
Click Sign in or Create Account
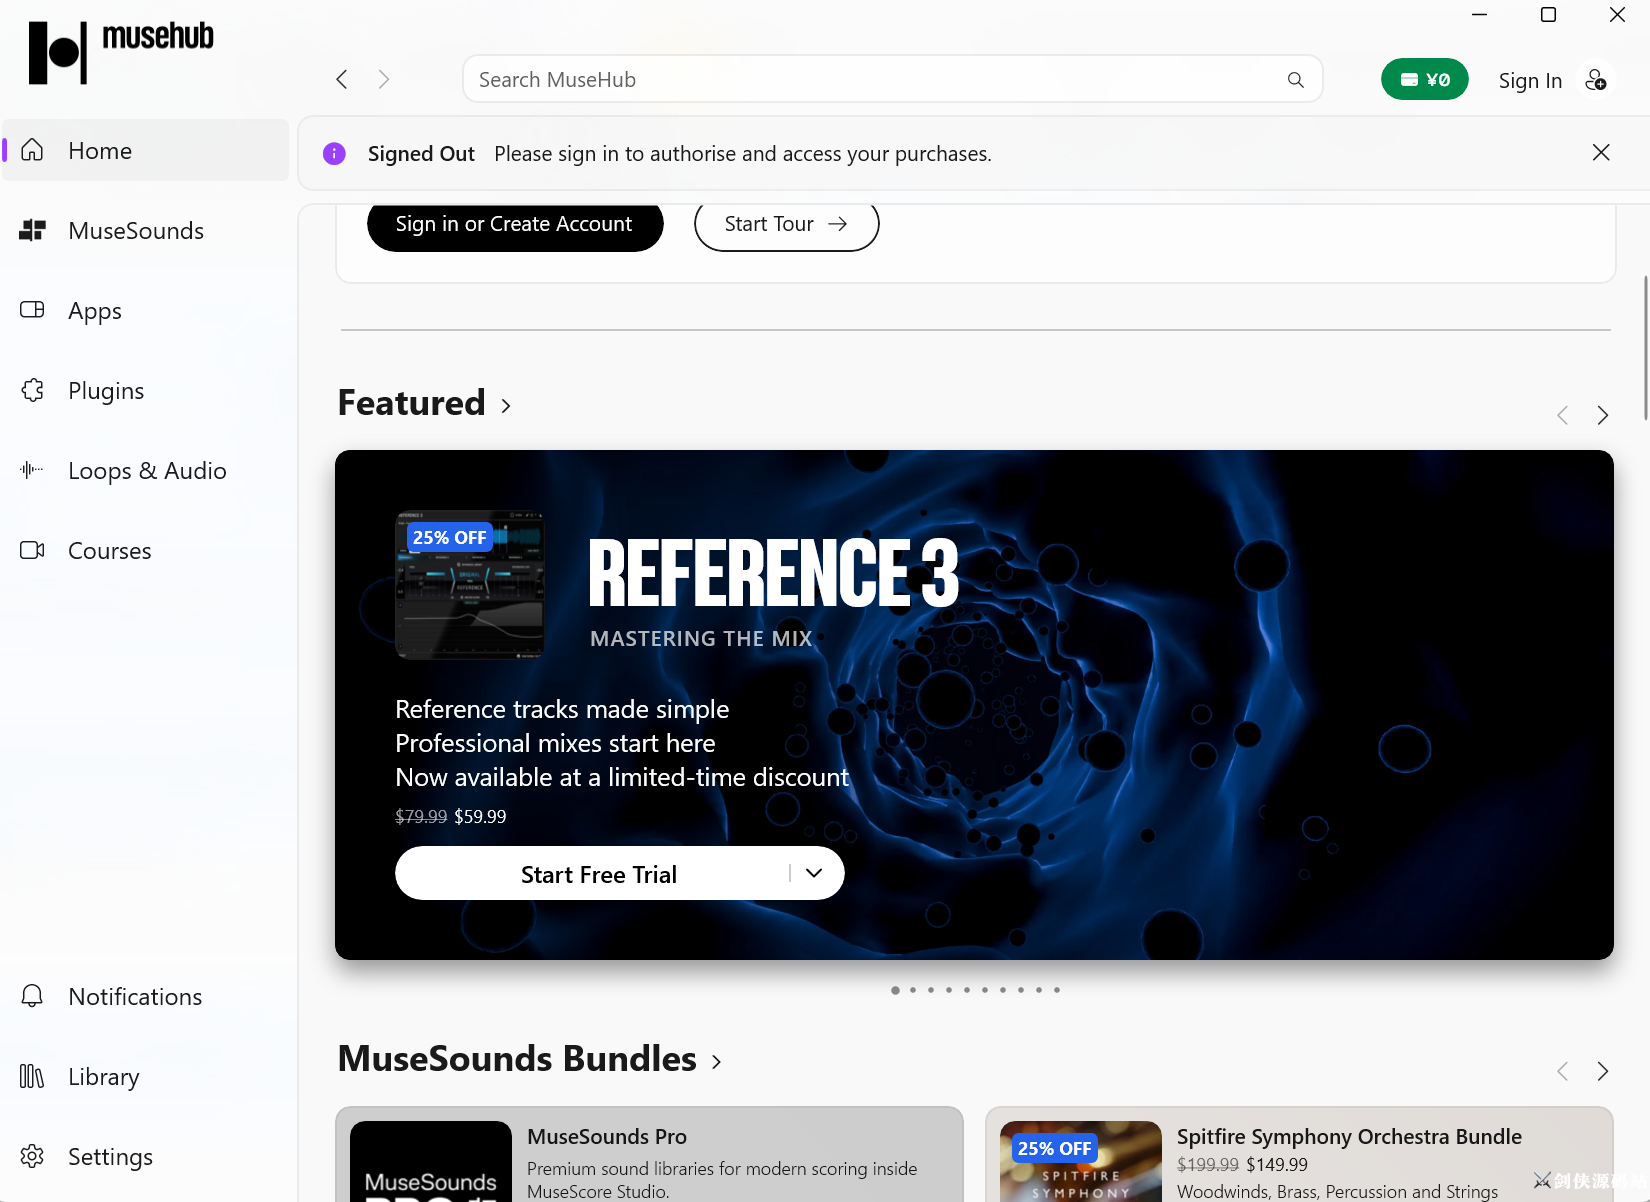(515, 225)
